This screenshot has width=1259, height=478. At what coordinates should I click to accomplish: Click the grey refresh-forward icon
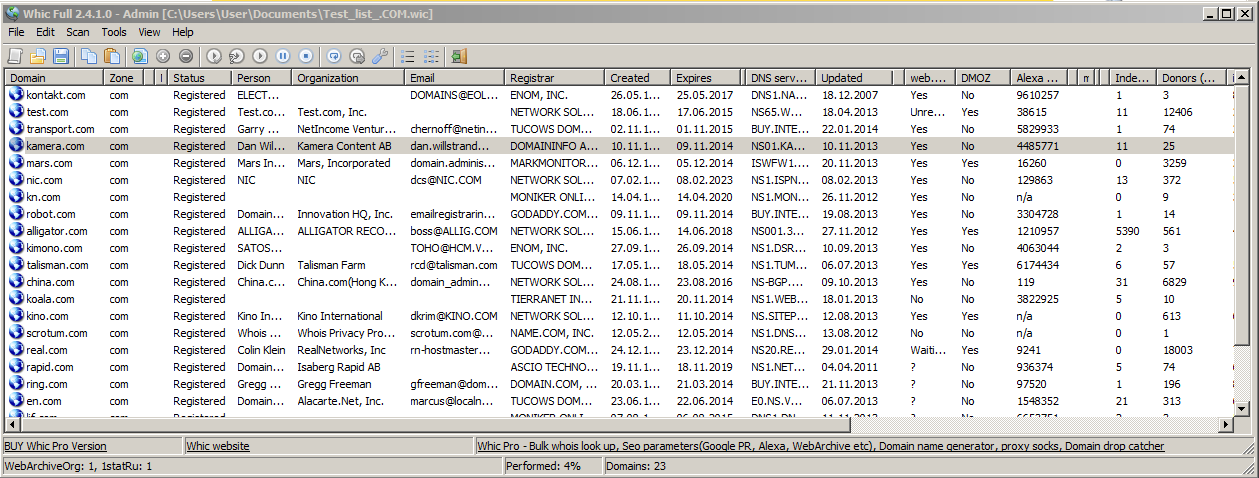tap(357, 56)
